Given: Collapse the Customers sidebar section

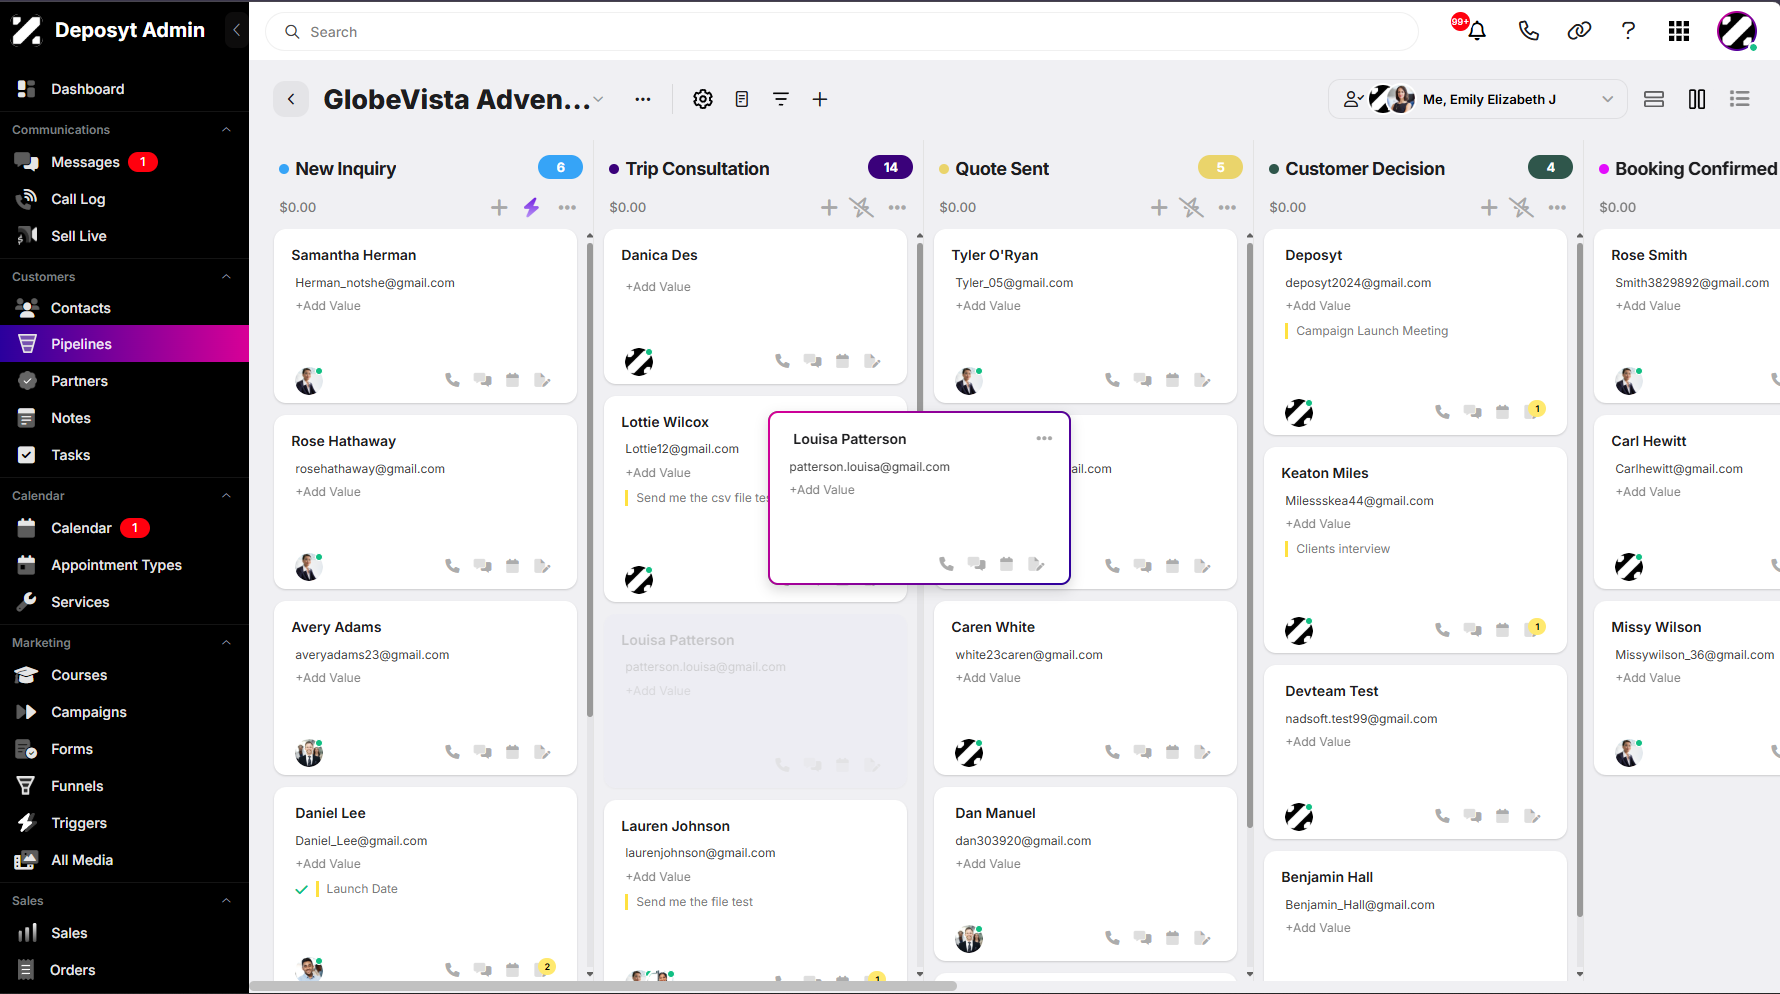Looking at the screenshot, I should [x=226, y=277].
